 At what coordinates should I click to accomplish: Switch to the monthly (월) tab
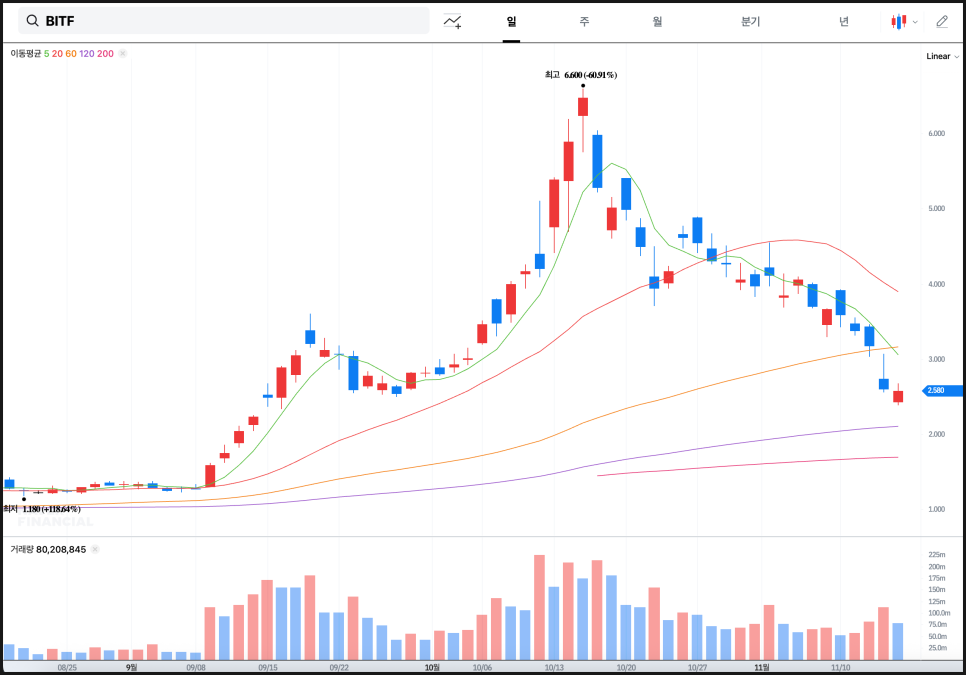(657, 21)
